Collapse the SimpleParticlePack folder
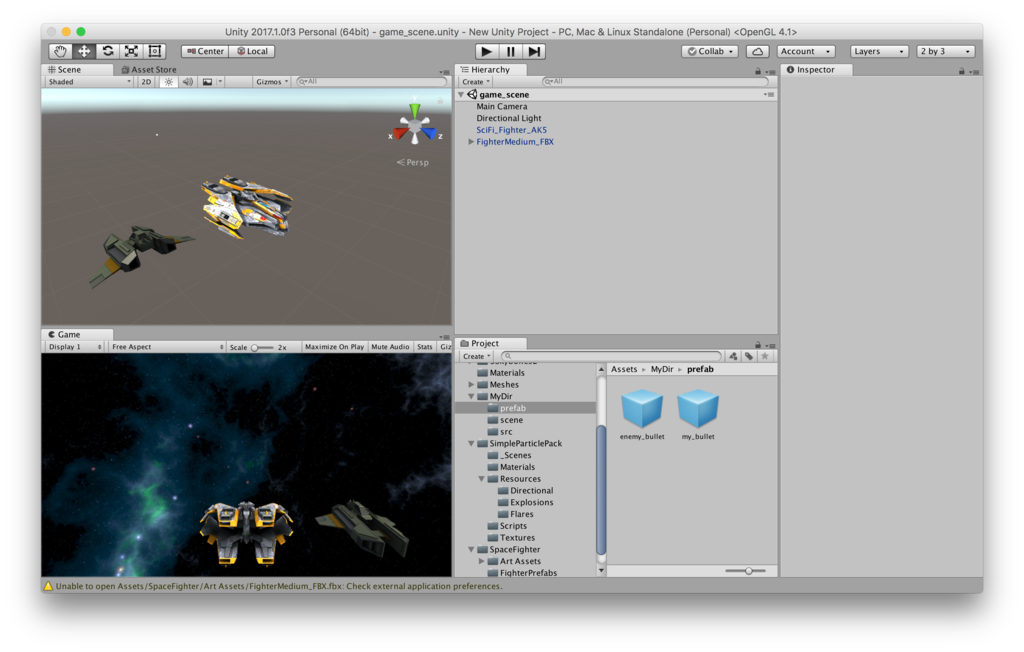This screenshot has width=1024, height=652. point(471,444)
